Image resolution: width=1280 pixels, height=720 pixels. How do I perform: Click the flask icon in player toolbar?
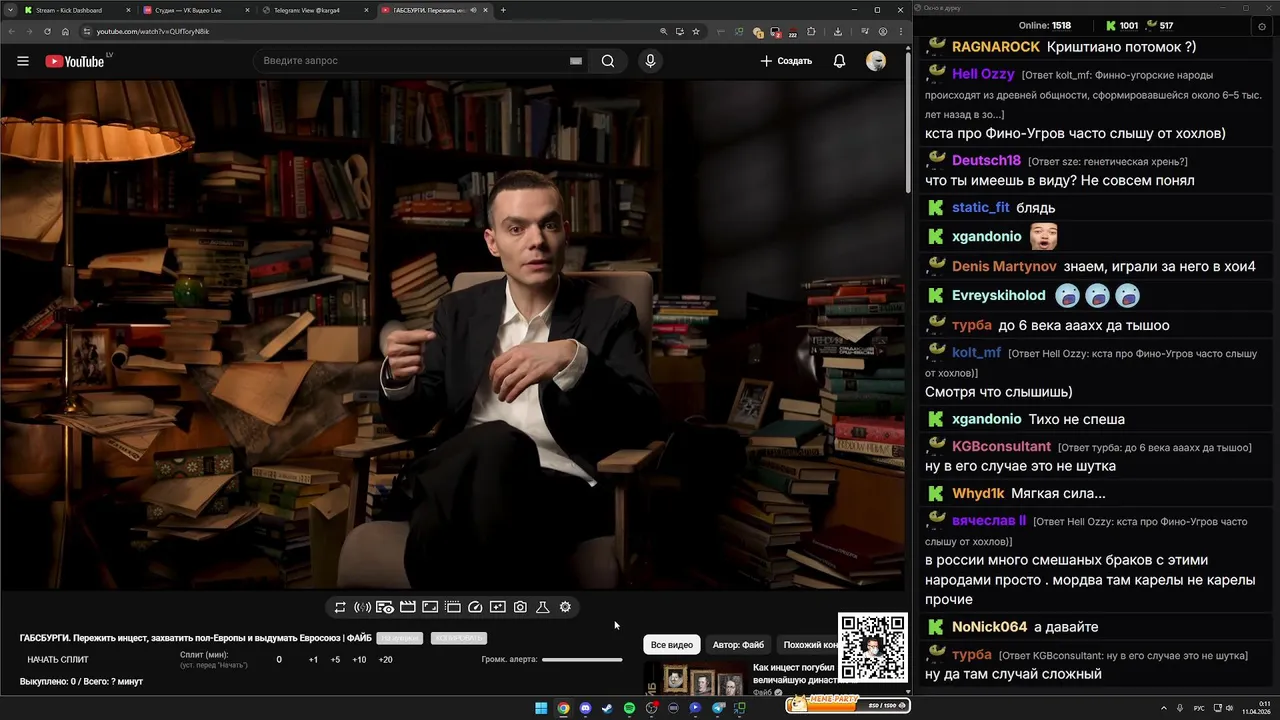pos(543,607)
